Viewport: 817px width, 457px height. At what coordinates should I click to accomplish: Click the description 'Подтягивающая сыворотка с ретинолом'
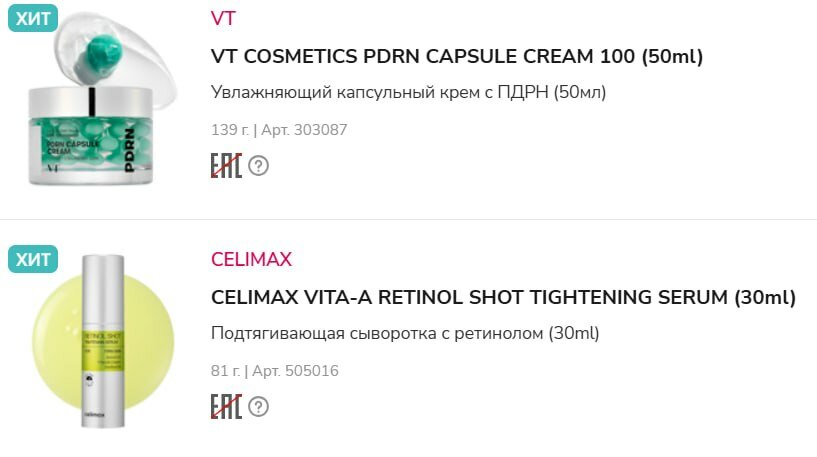coord(405,333)
